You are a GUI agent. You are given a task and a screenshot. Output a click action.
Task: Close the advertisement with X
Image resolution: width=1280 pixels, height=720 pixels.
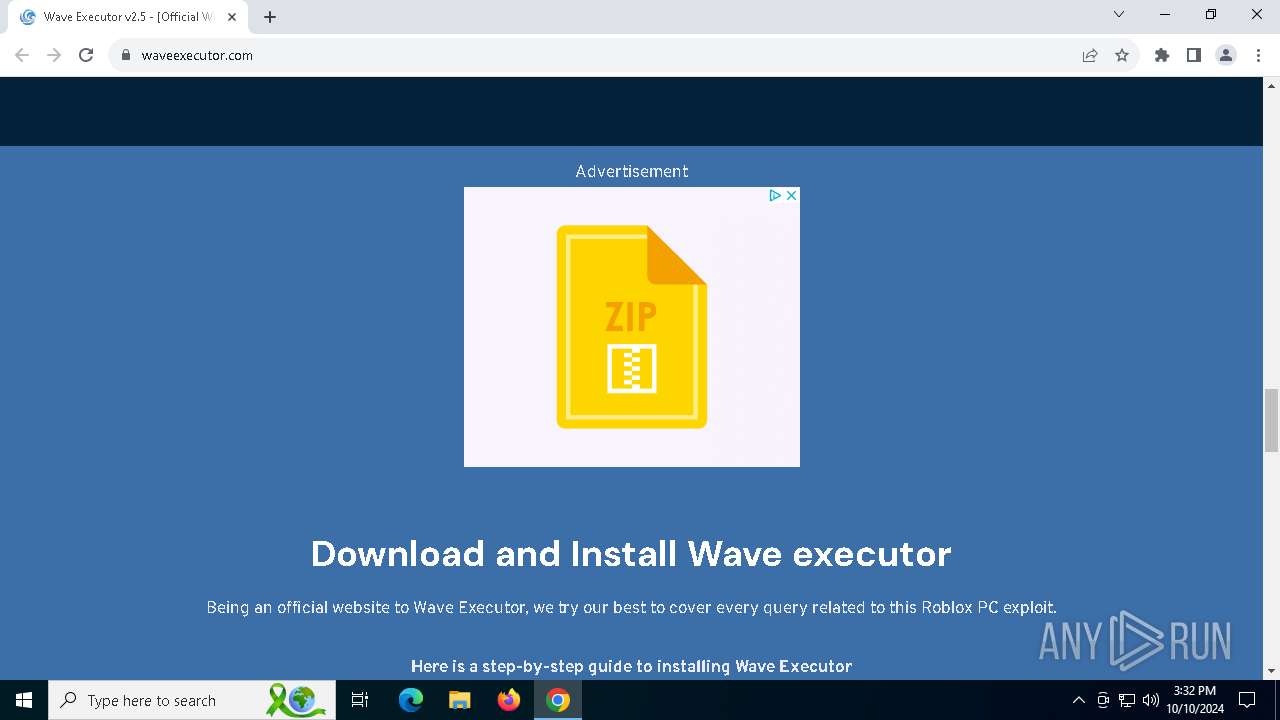(791, 195)
